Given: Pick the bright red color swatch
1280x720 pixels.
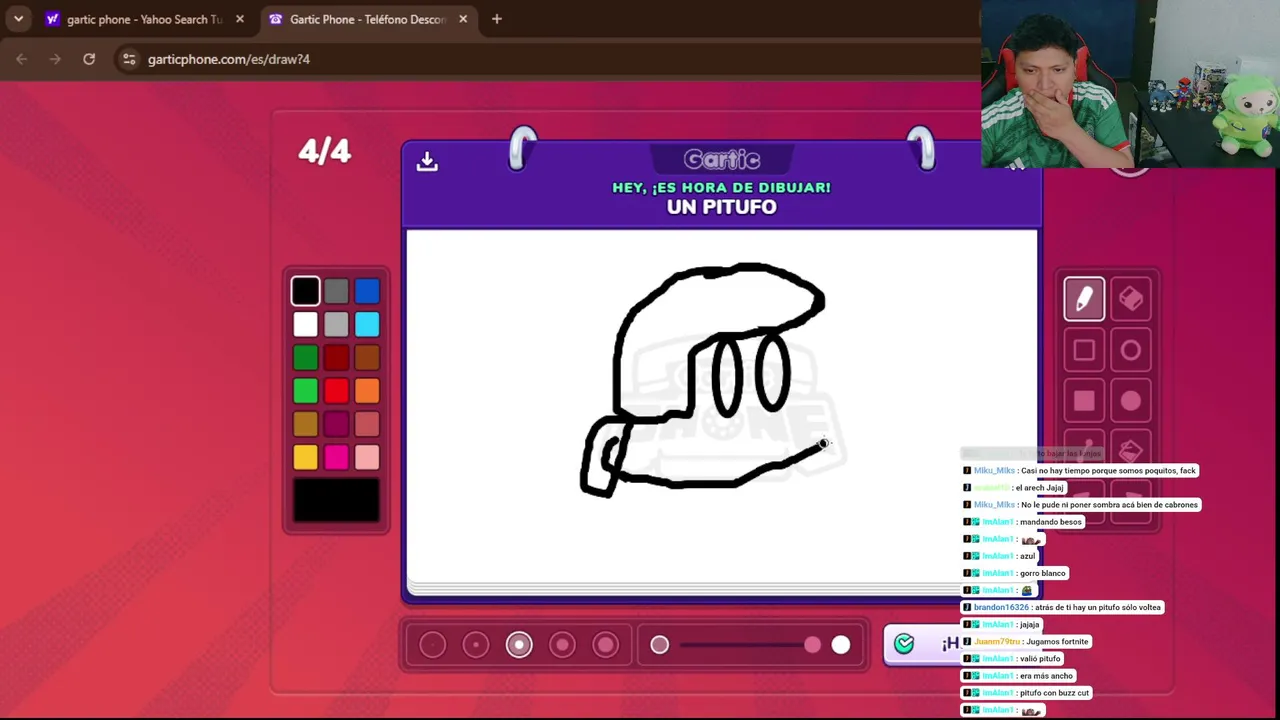Looking at the screenshot, I should tap(336, 391).
